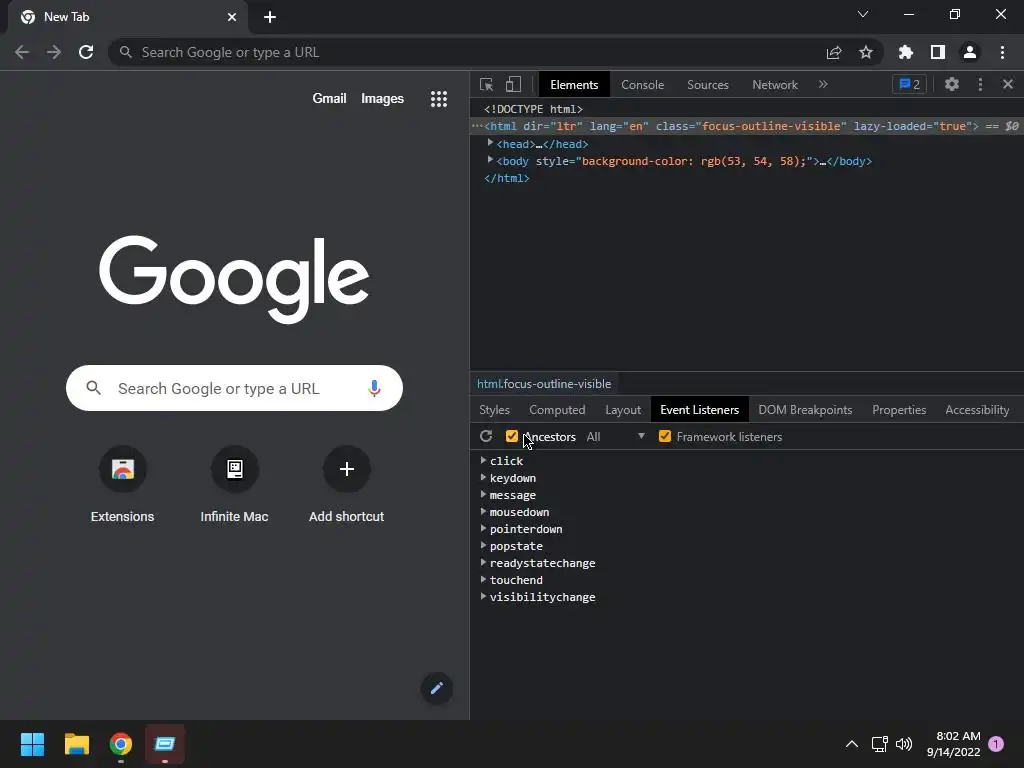Viewport: 1024px width, 768px height.
Task: Click the browser reload button
Action: tap(86, 52)
